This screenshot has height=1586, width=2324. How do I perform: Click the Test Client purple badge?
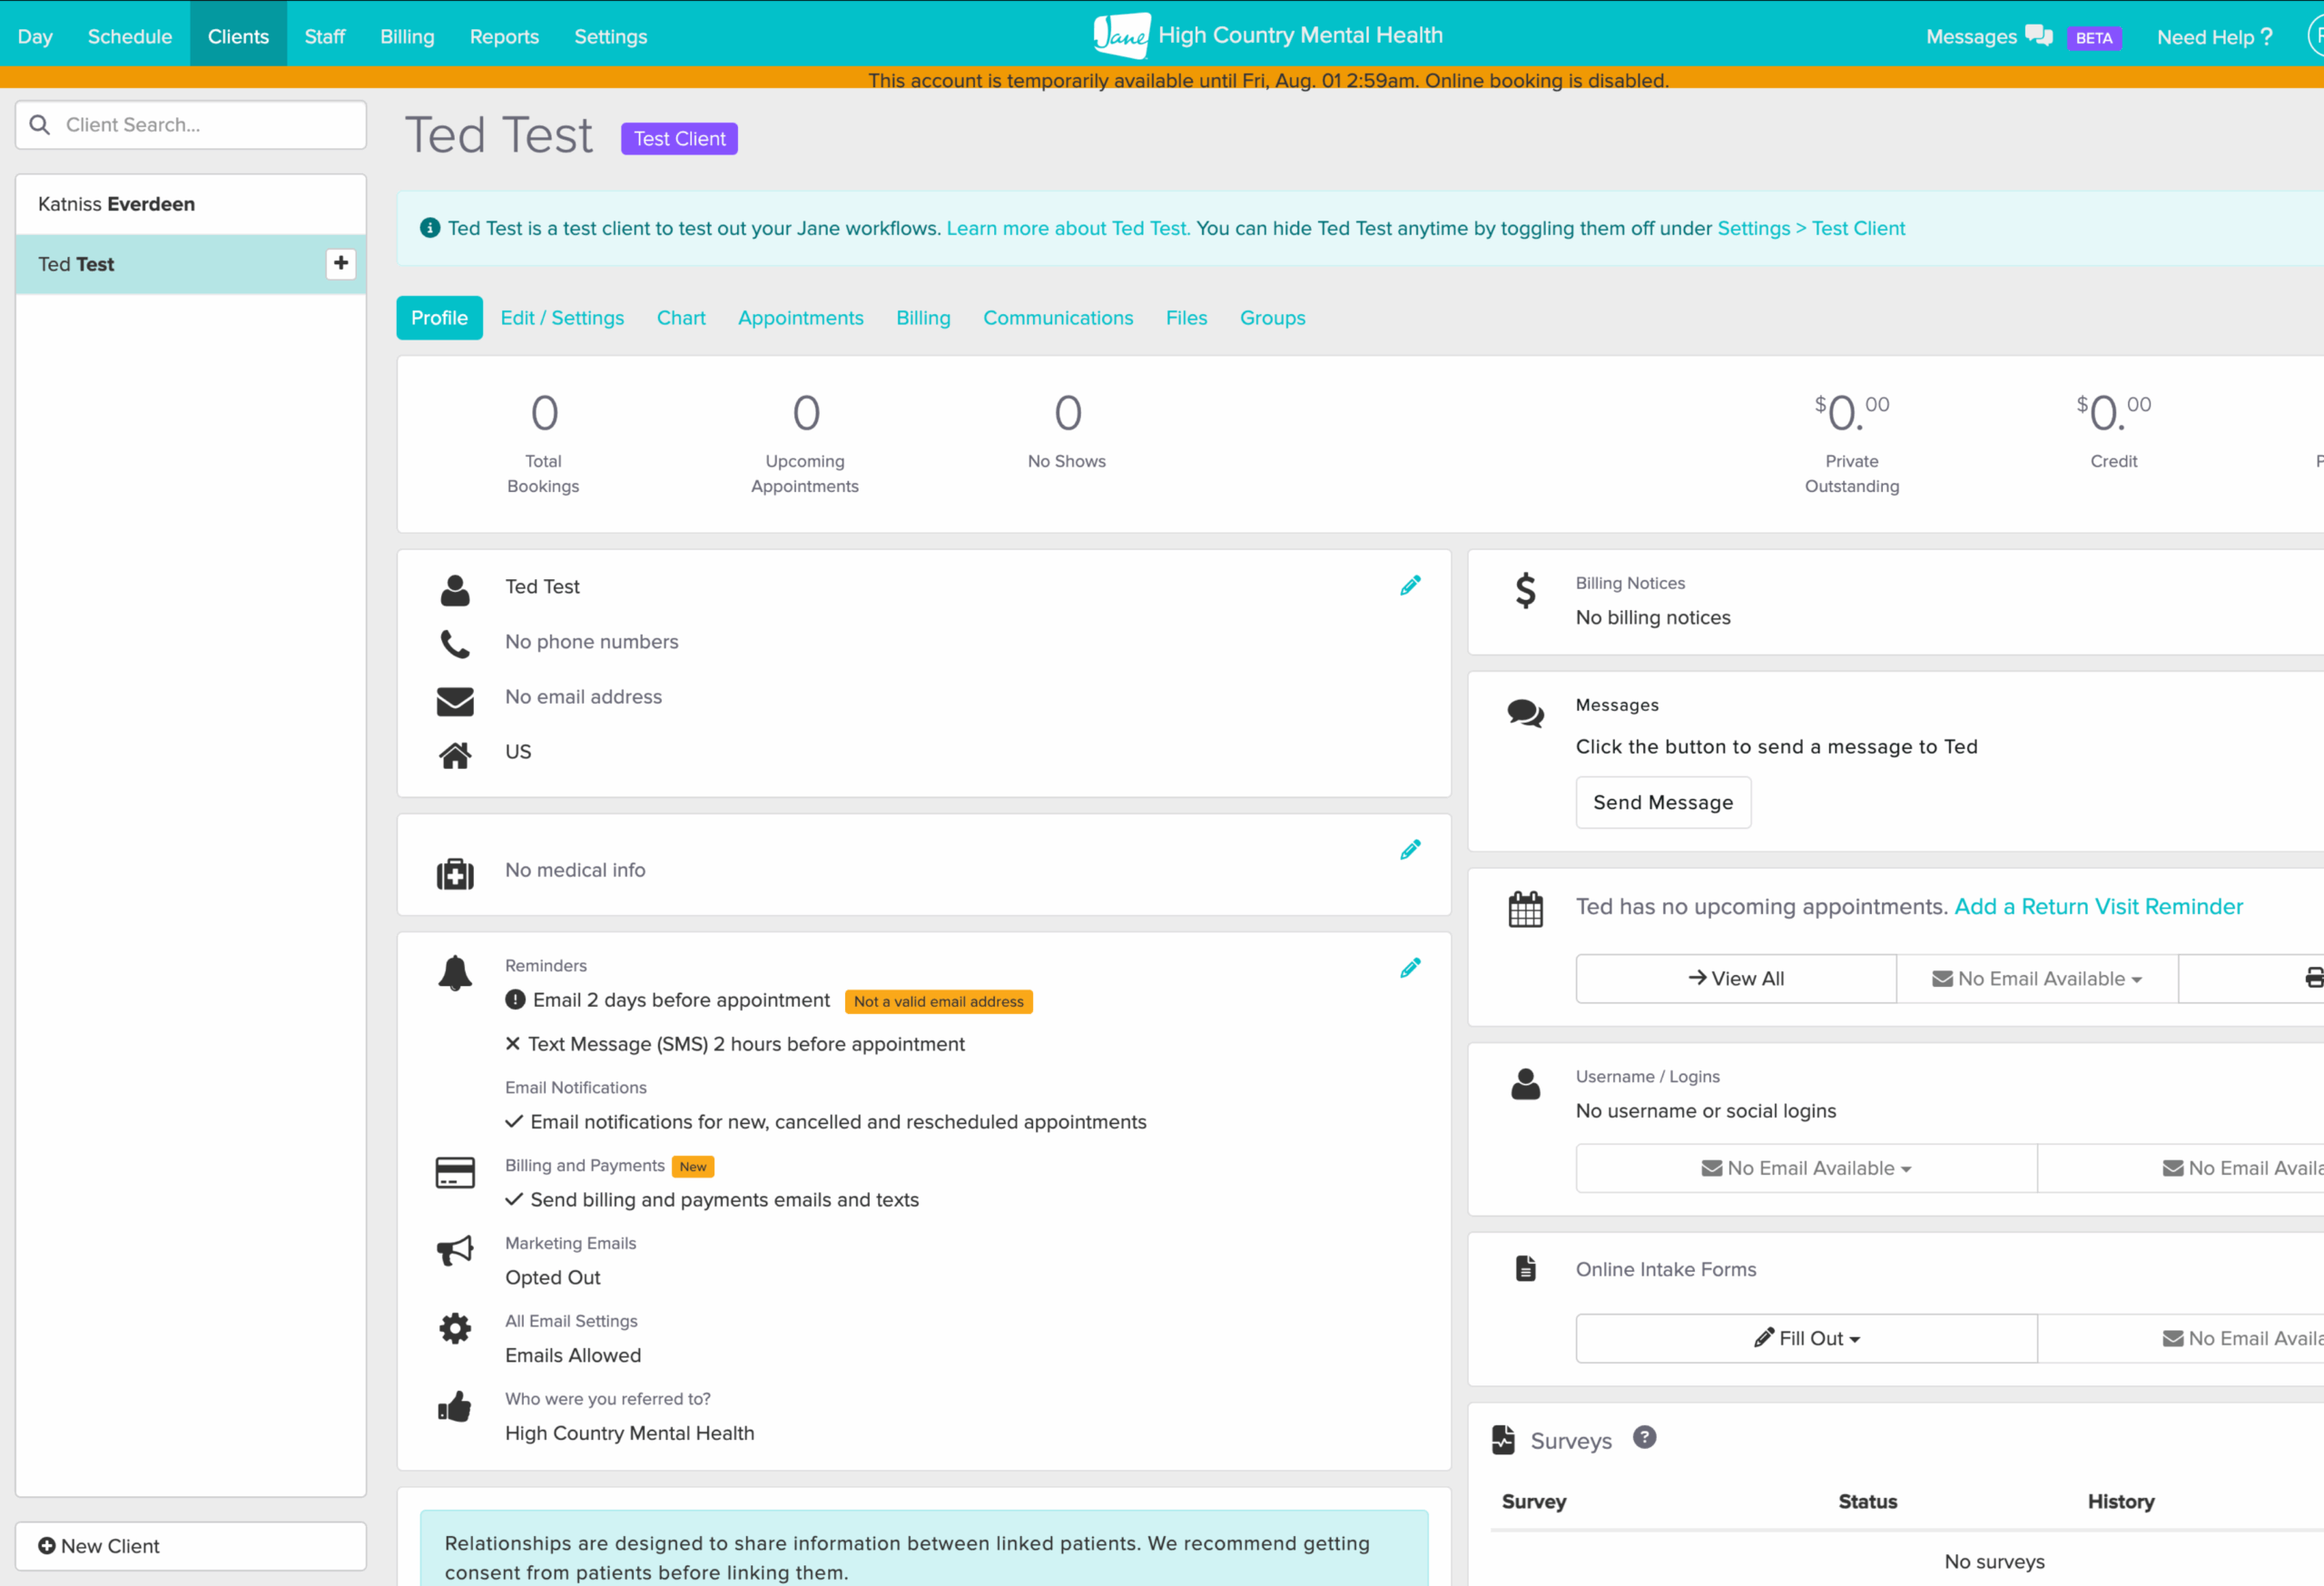tap(679, 139)
